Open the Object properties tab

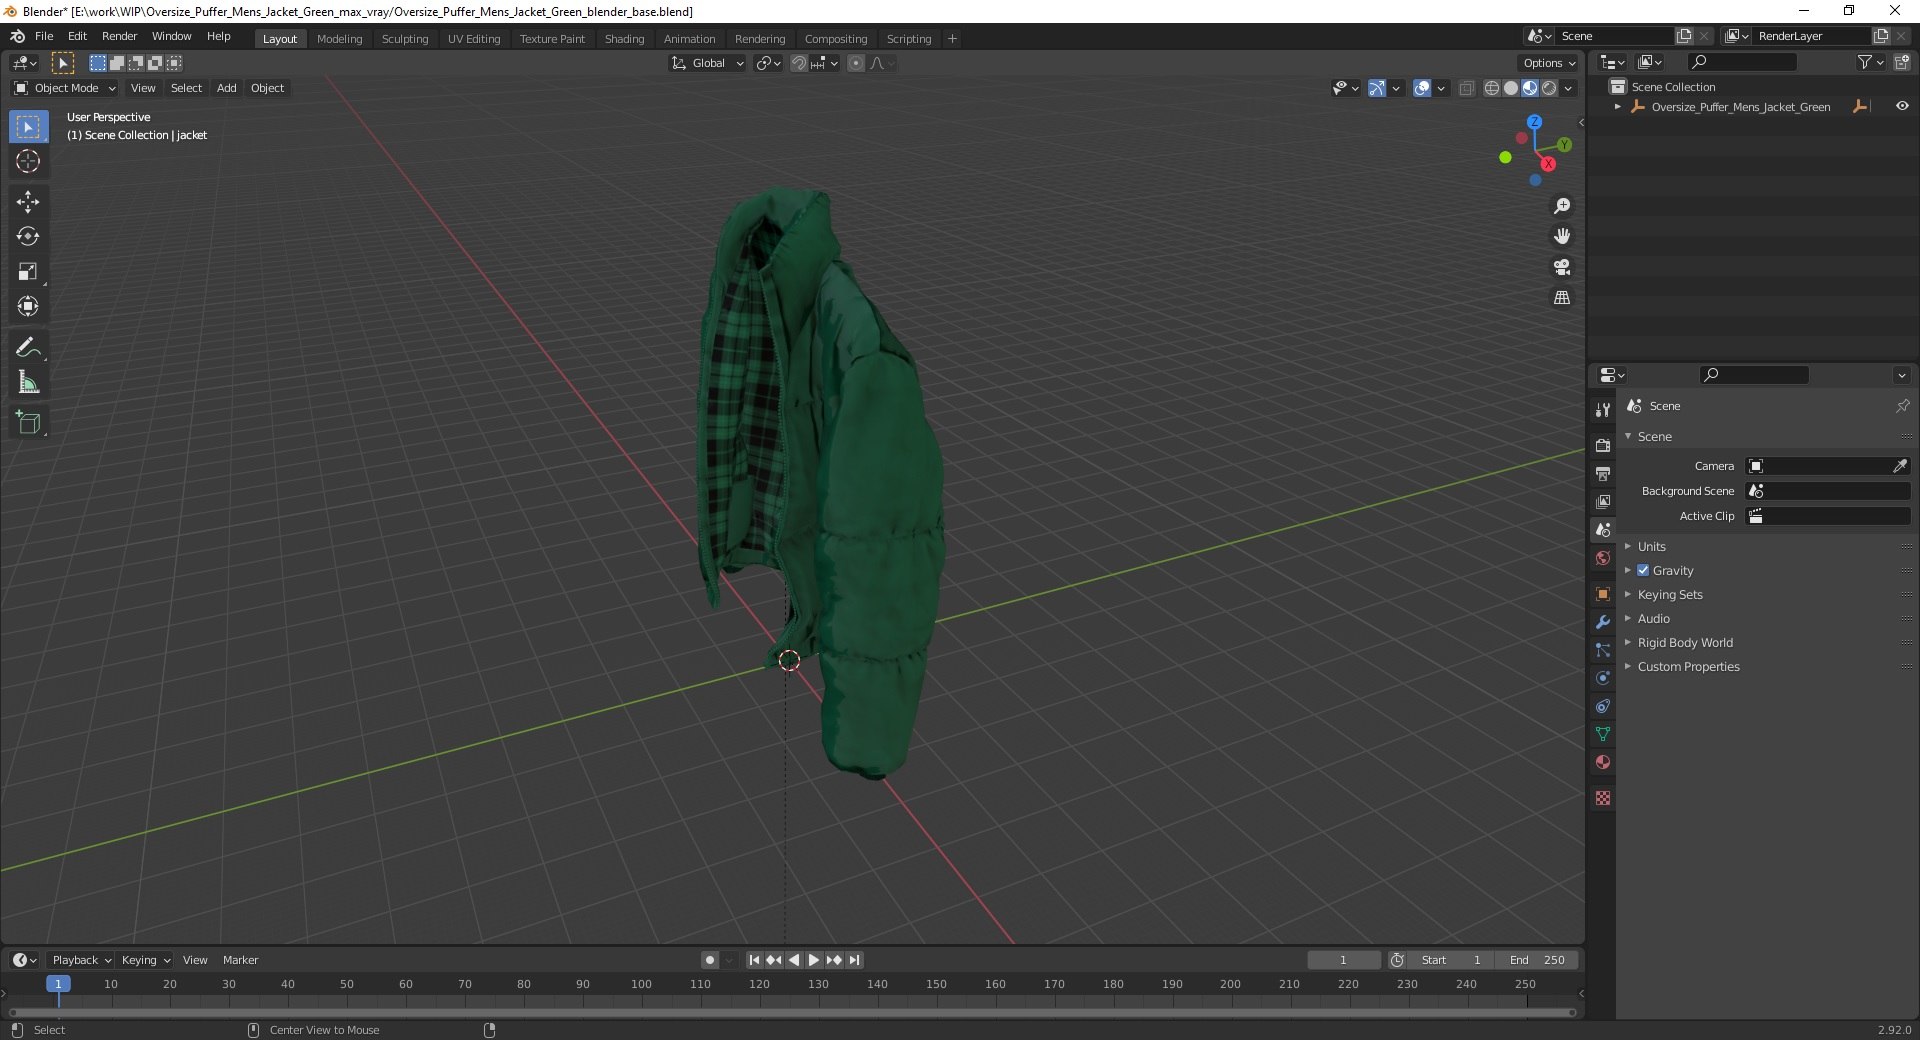tap(1603, 594)
